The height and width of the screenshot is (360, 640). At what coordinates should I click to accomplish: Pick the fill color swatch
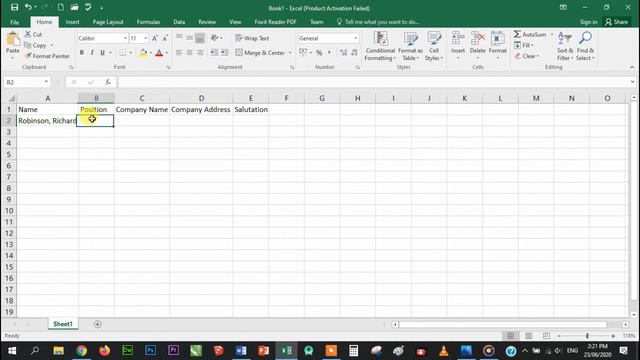(x=143, y=52)
